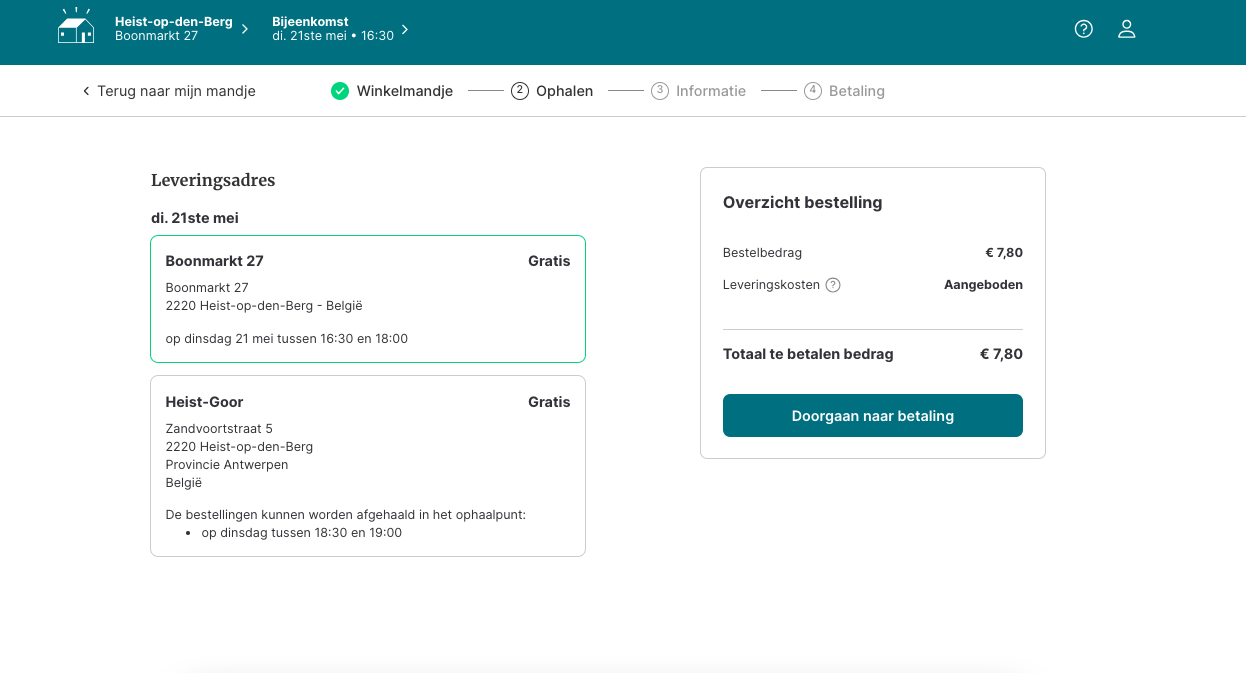Click the Leveringsadres heading
The image size is (1246, 673).
(213, 181)
